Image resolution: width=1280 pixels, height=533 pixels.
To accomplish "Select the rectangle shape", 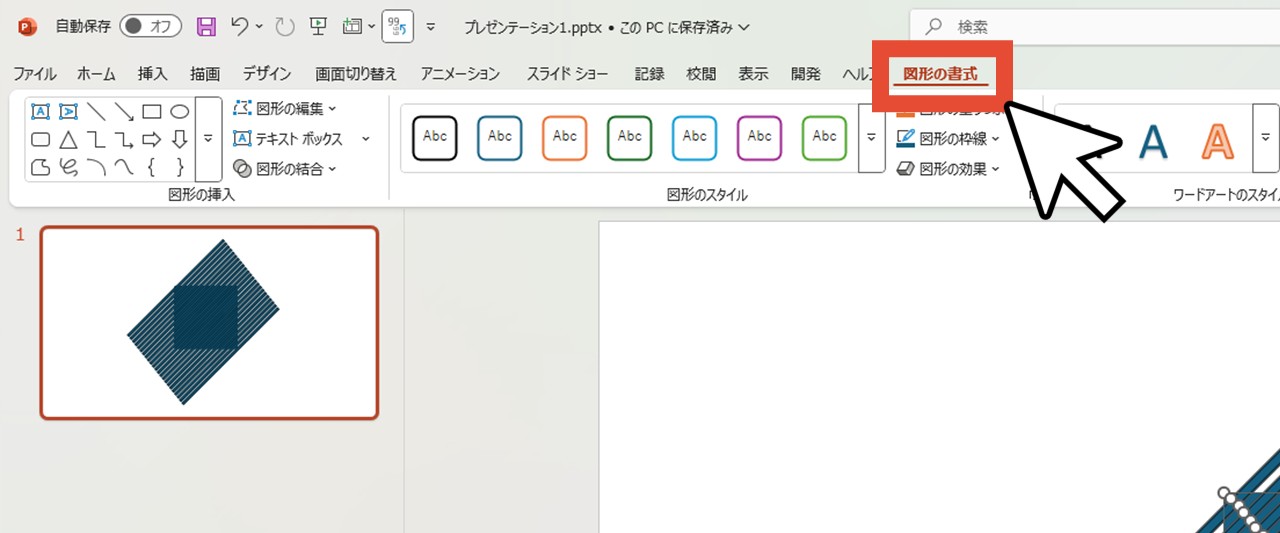I will (152, 111).
